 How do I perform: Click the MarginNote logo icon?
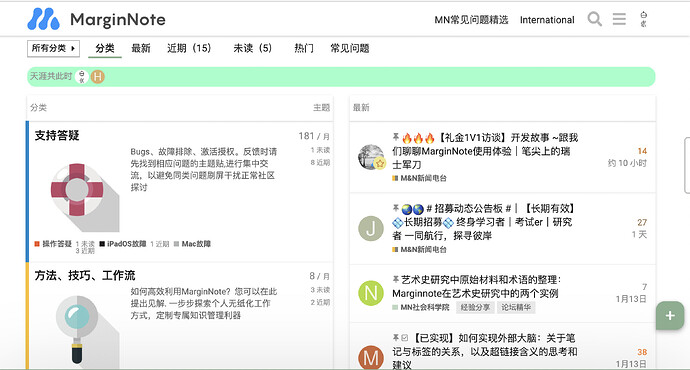coord(43,19)
